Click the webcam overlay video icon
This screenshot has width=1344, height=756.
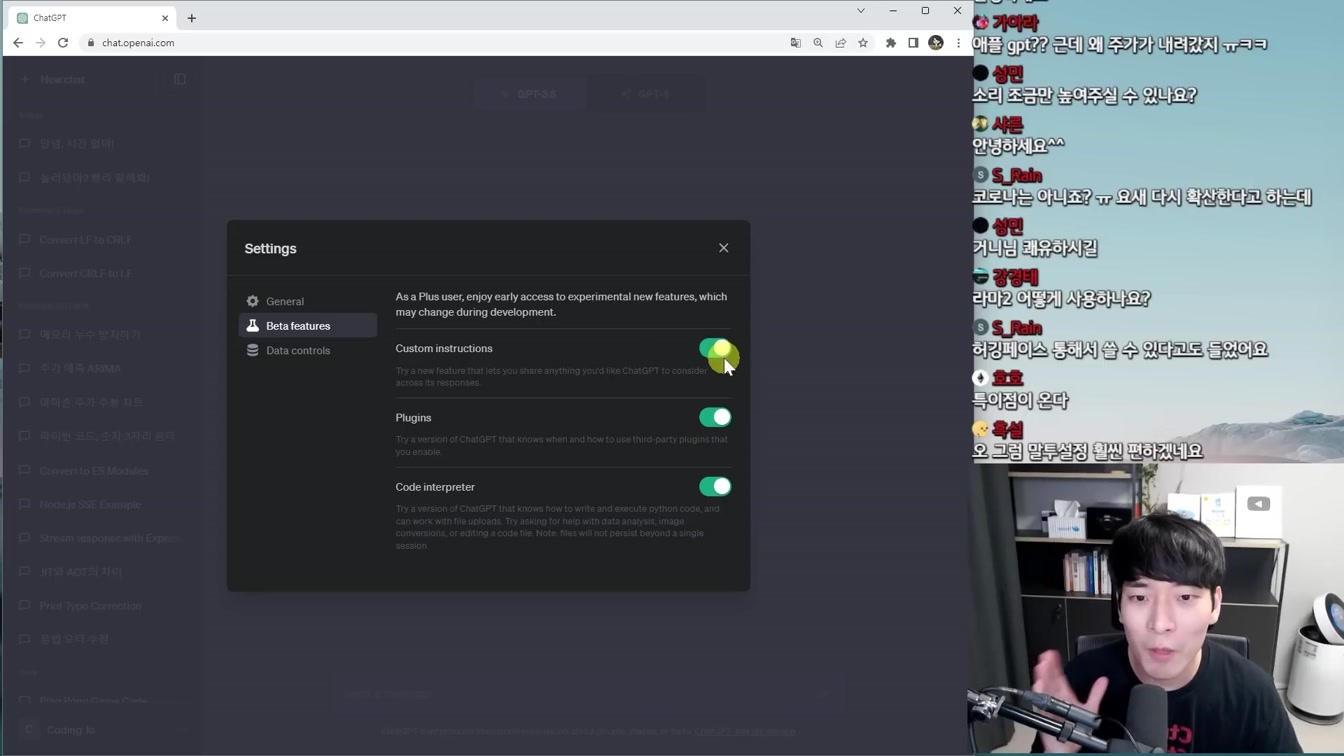coord(1258,504)
